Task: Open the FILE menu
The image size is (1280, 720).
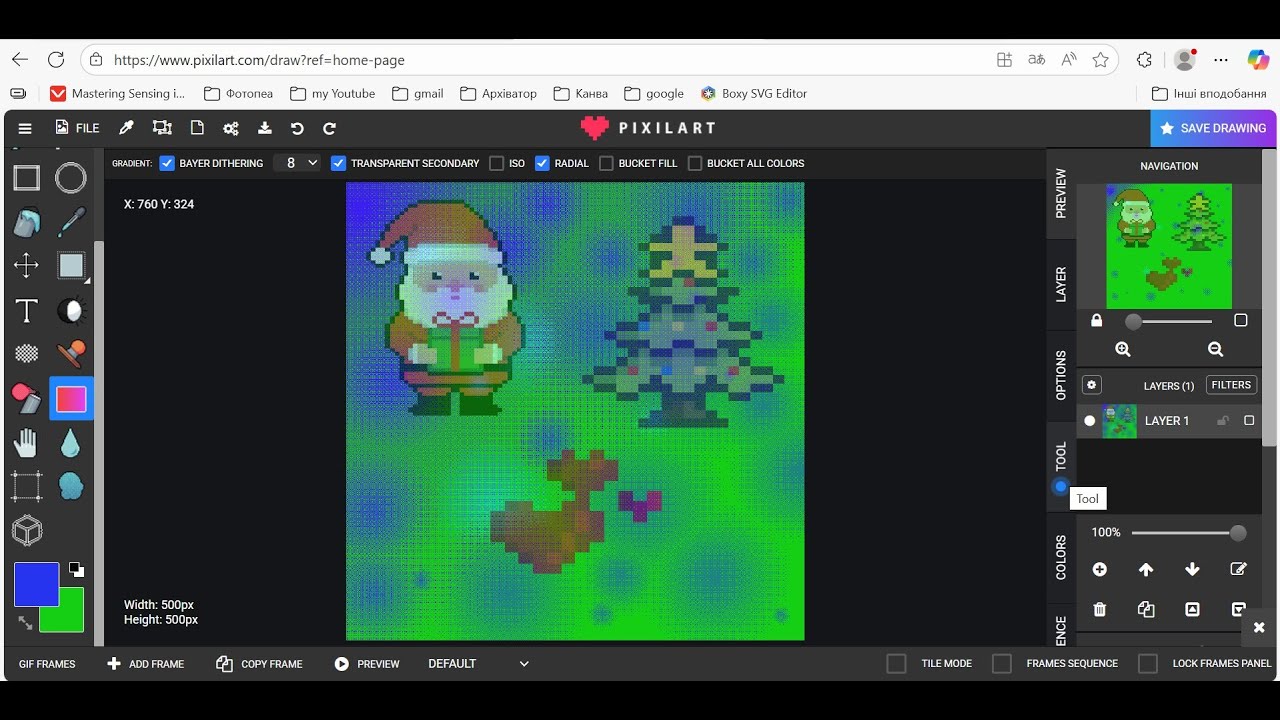Action: (x=77, y=128)
